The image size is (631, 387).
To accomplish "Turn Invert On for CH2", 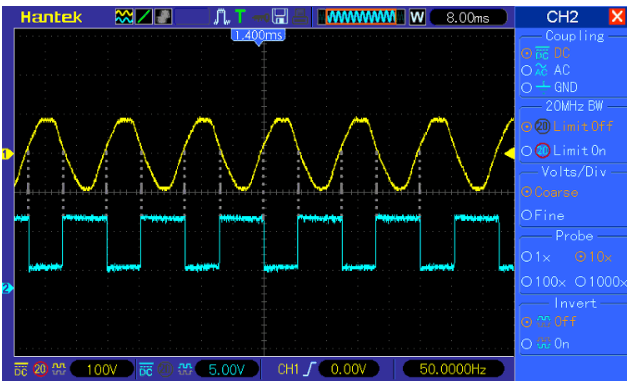I will (526, 344).
